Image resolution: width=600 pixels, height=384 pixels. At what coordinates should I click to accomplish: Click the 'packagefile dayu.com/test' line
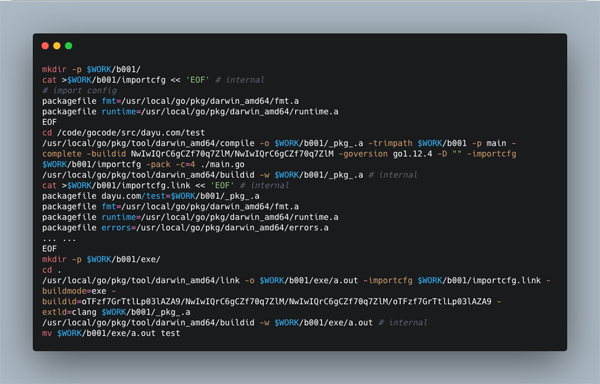(151, 196)
